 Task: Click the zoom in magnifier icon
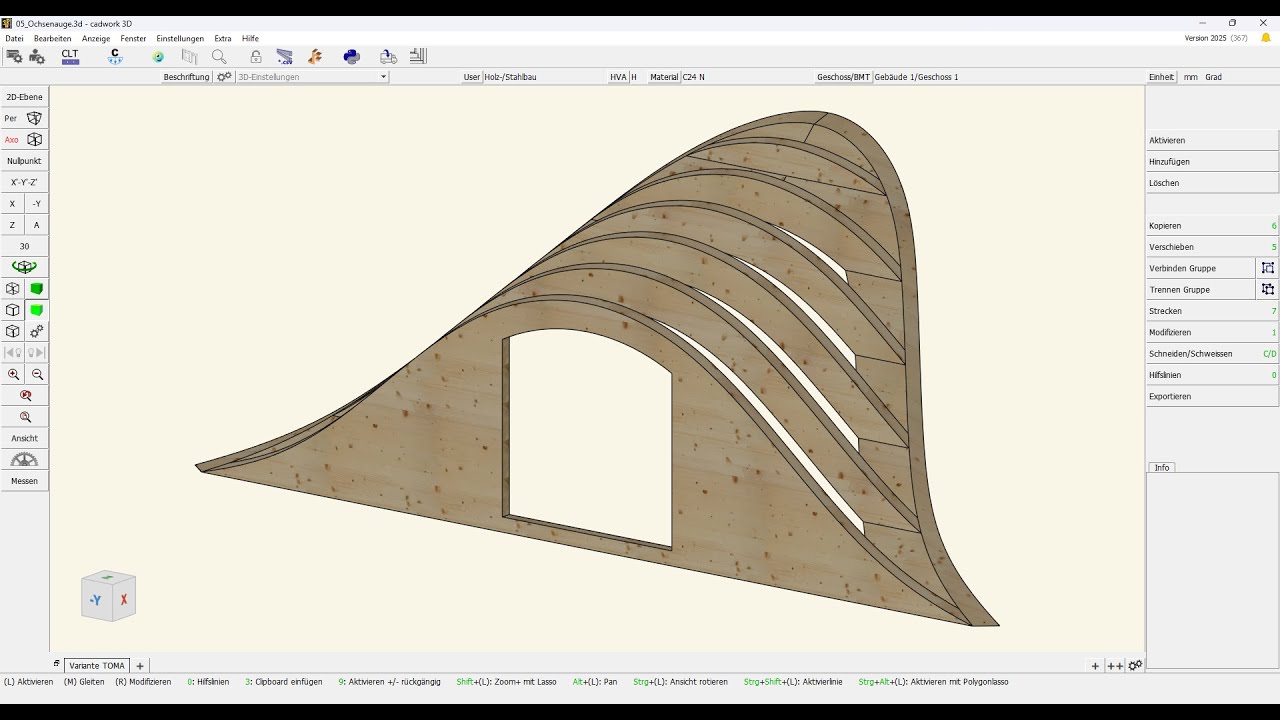coord(13,374)
